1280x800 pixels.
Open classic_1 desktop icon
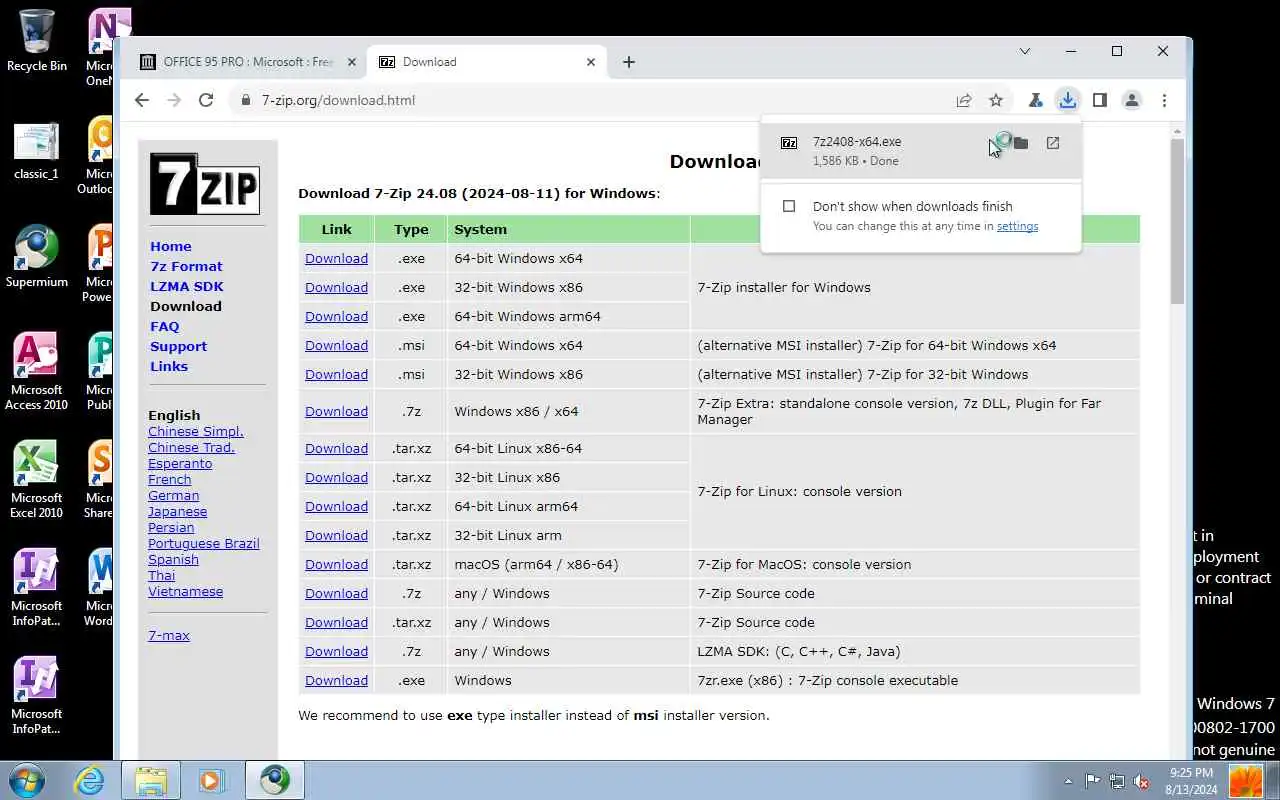pyautogui.click(x=36, y=151)
